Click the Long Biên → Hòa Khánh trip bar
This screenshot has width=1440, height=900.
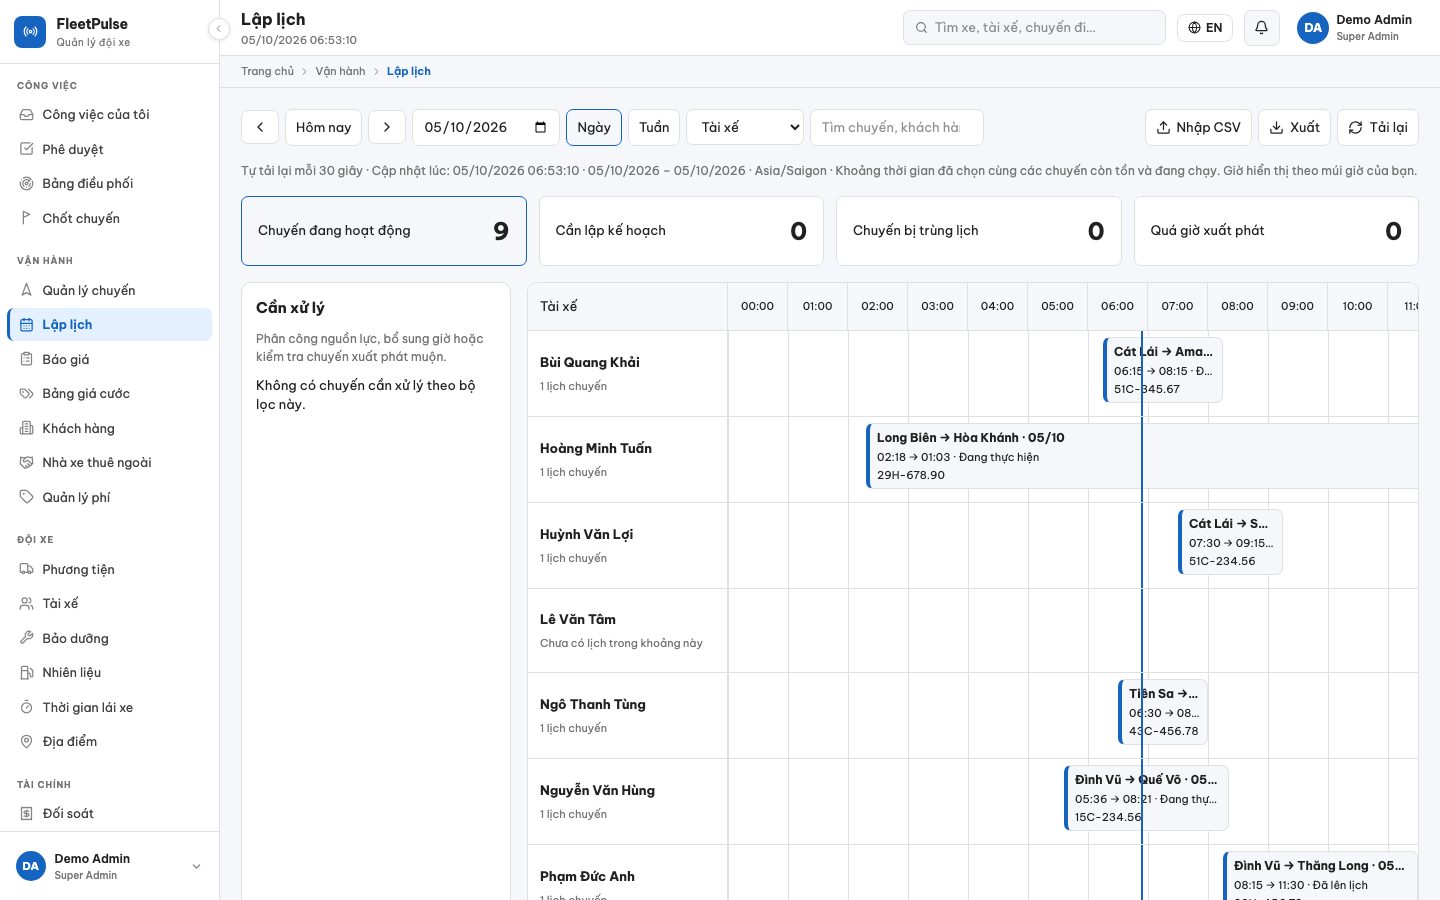(x=1142, y=456)
